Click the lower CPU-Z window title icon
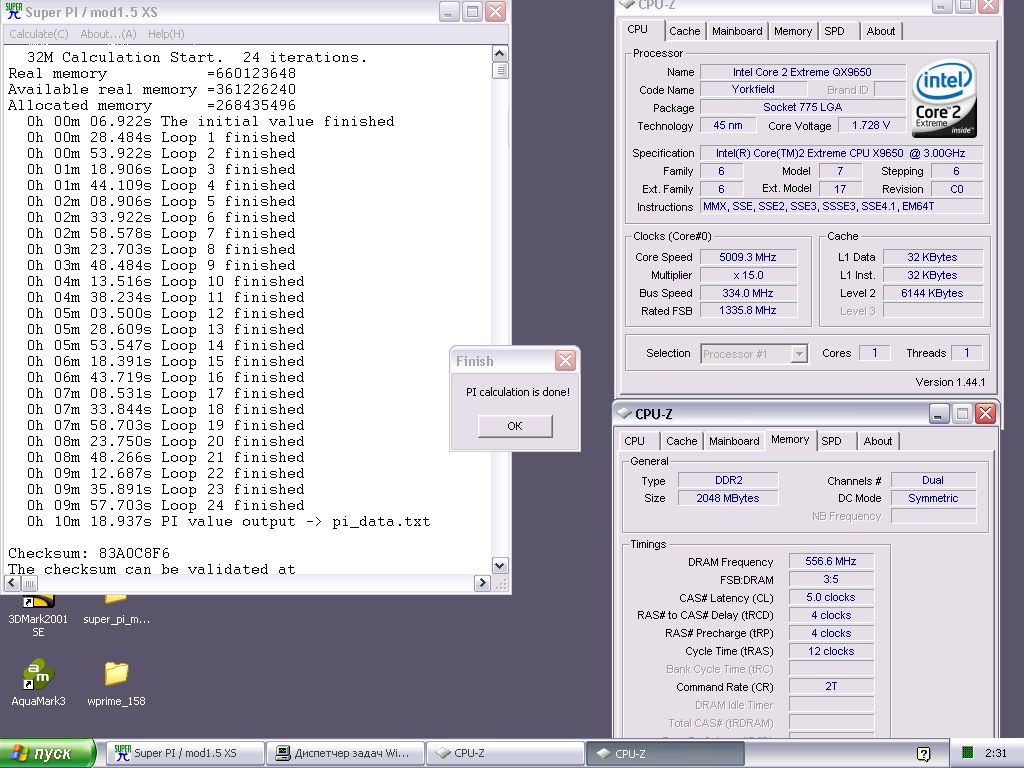 pos(625,413)
